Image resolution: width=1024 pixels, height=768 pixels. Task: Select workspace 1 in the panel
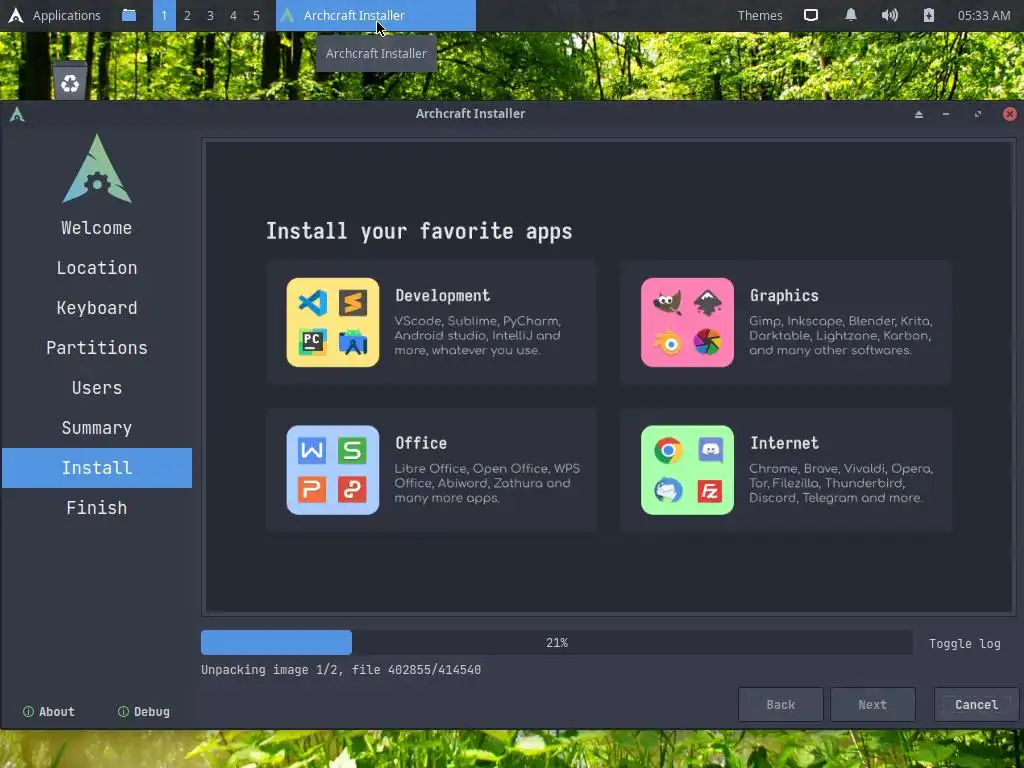(x=164, y=15)
